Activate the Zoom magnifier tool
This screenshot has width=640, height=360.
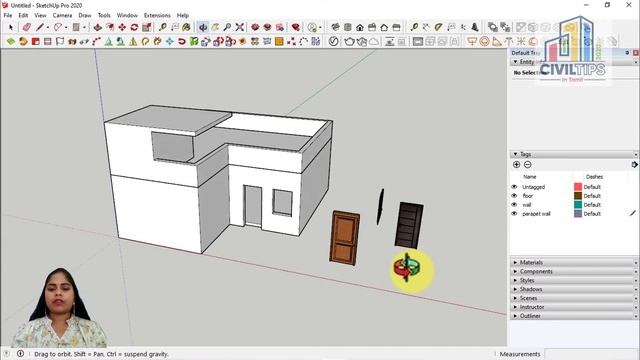click(227, 27)
